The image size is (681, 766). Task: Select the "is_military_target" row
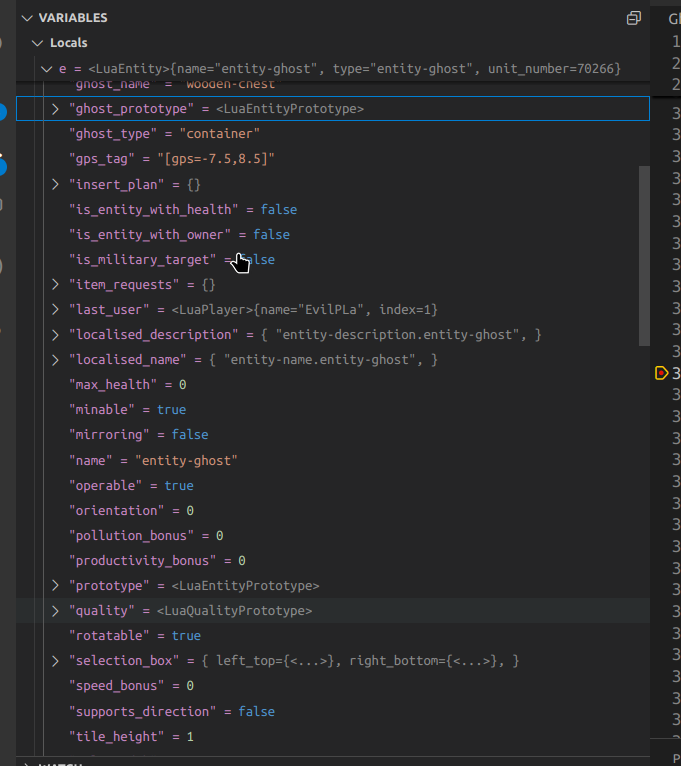333,259
